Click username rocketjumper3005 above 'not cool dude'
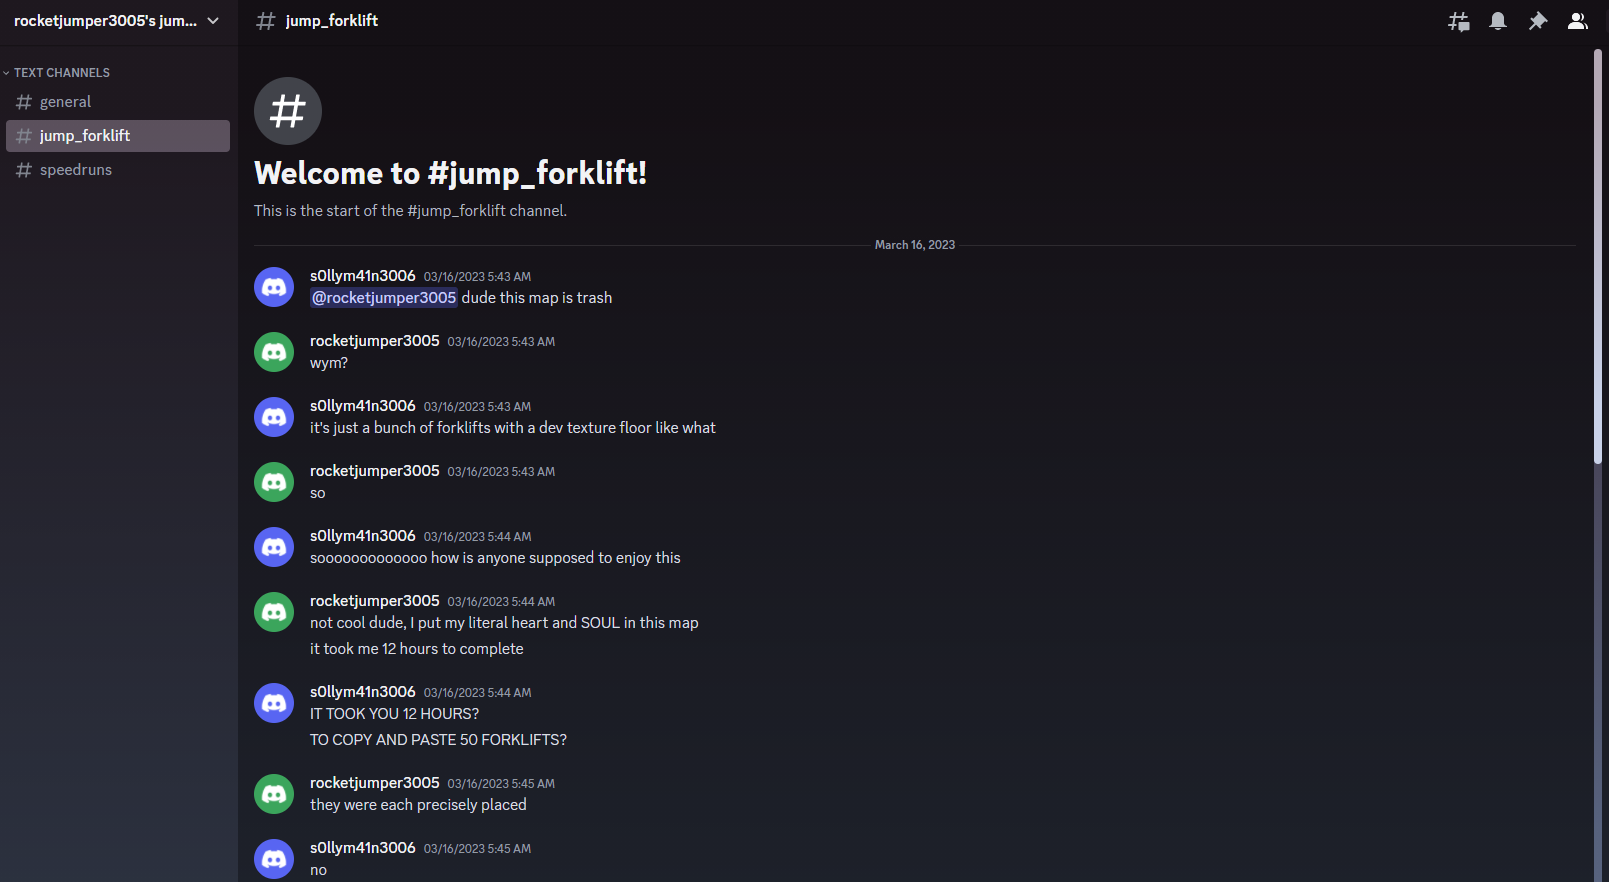The image size is (1609, 882). pos(375,601)
